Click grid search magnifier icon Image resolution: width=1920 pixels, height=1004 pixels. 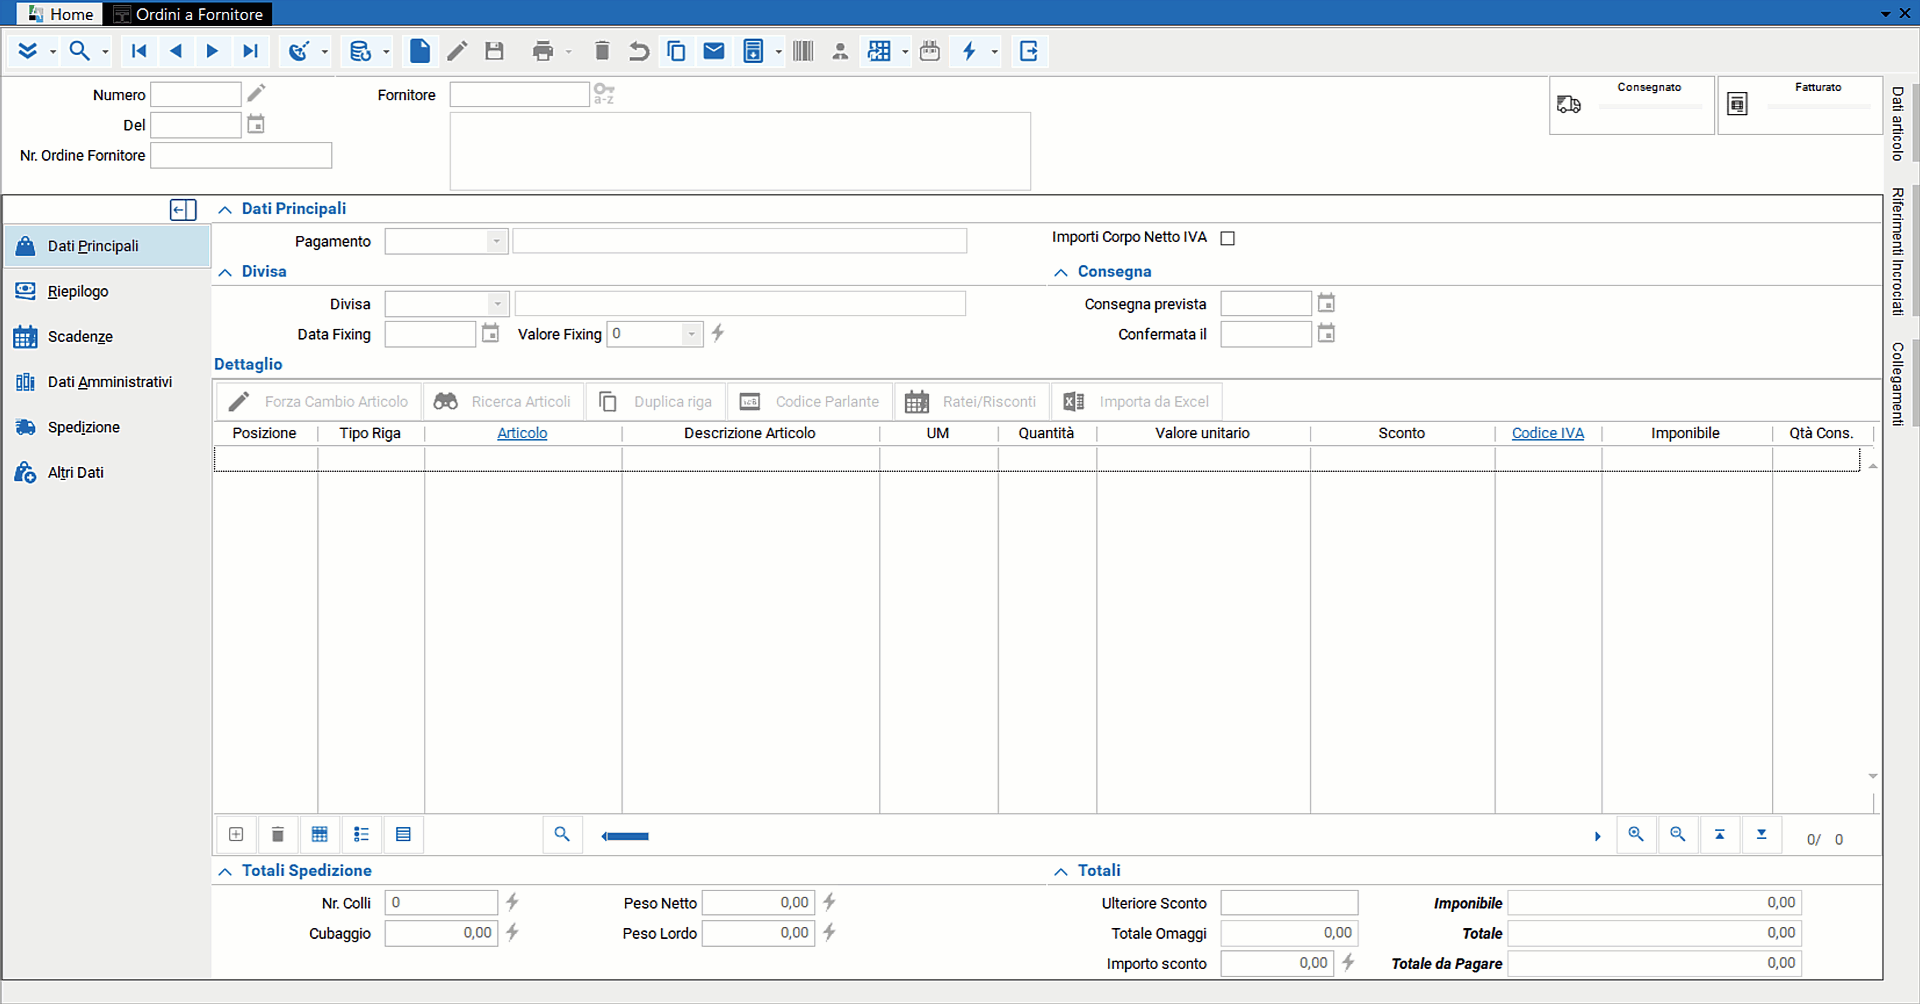562,834
